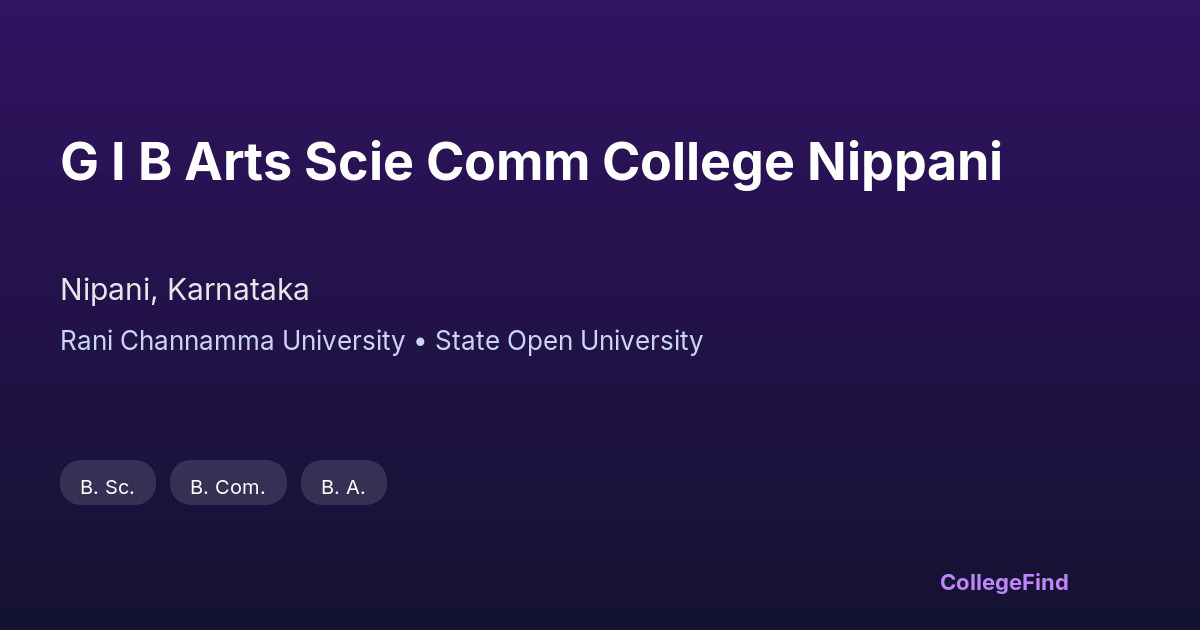1200x630 pixels.
Task: Click the word Karnataka in location line
Action: tap(238, 290)
